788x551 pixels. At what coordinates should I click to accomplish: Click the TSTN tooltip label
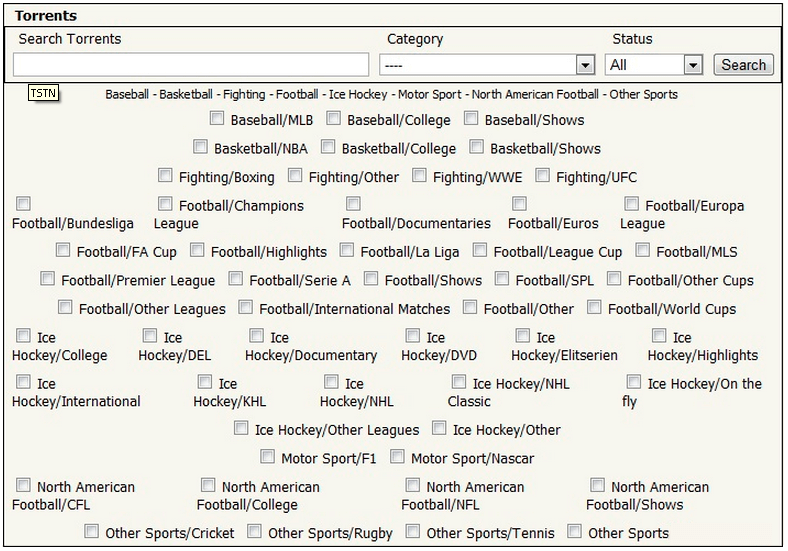[x=43, y=93]
